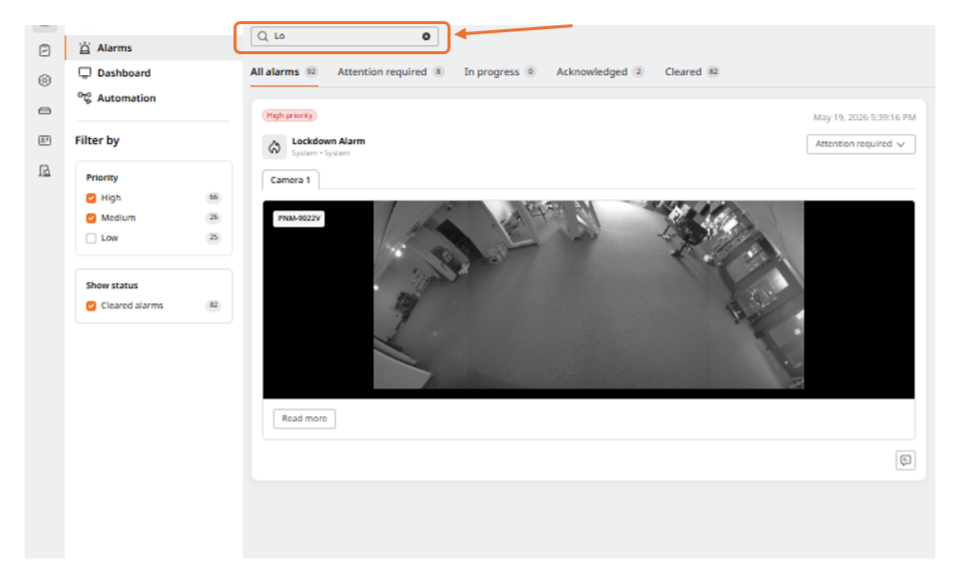This screenshot has width=966, height=582.
Task: Click the magnifier icon in the search box
Action: (x=263, y=36)
